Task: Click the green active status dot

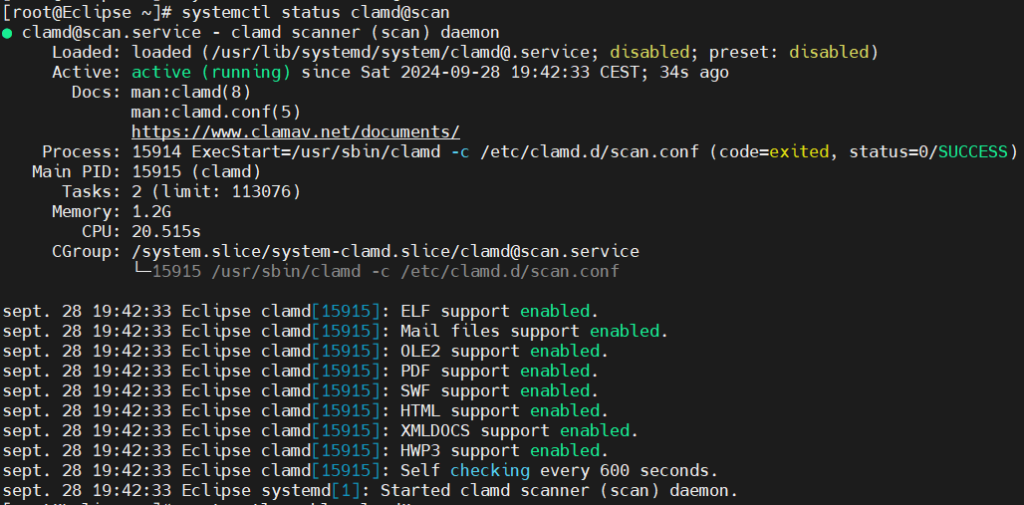Action: pyautogui.click(x=7, y=33)
